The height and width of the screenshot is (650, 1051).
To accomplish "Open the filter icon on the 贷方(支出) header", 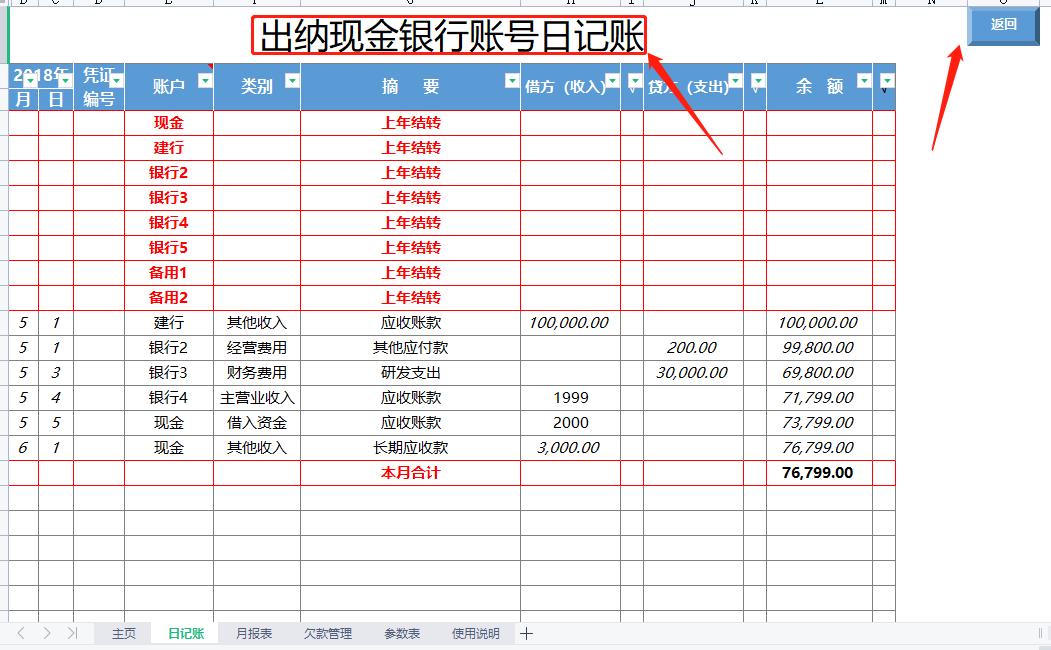I will pyautogui.click(x=734, y=81).
